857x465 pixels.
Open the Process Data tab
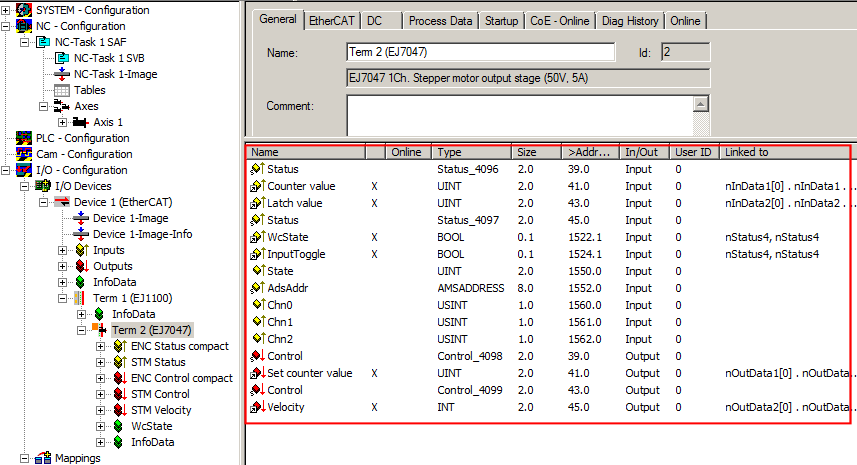click(x=441, y=21)
